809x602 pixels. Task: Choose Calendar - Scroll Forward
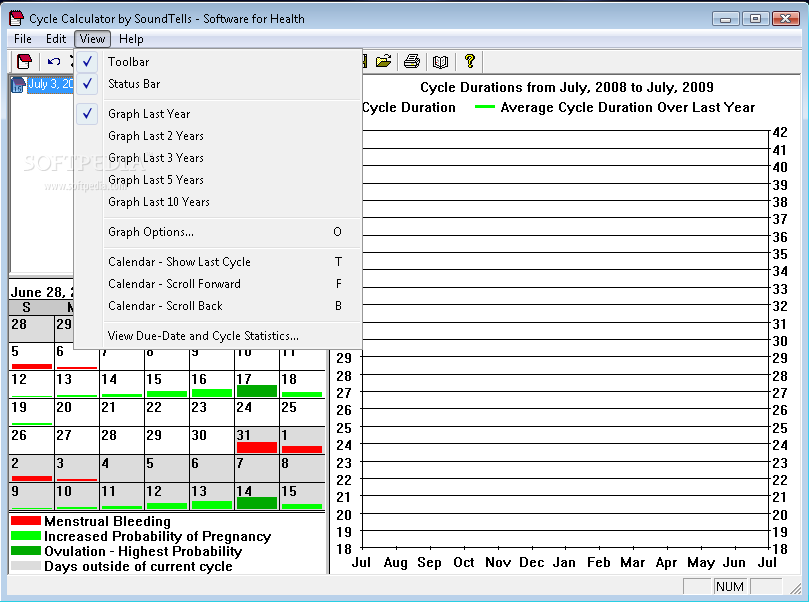(218, 284)
